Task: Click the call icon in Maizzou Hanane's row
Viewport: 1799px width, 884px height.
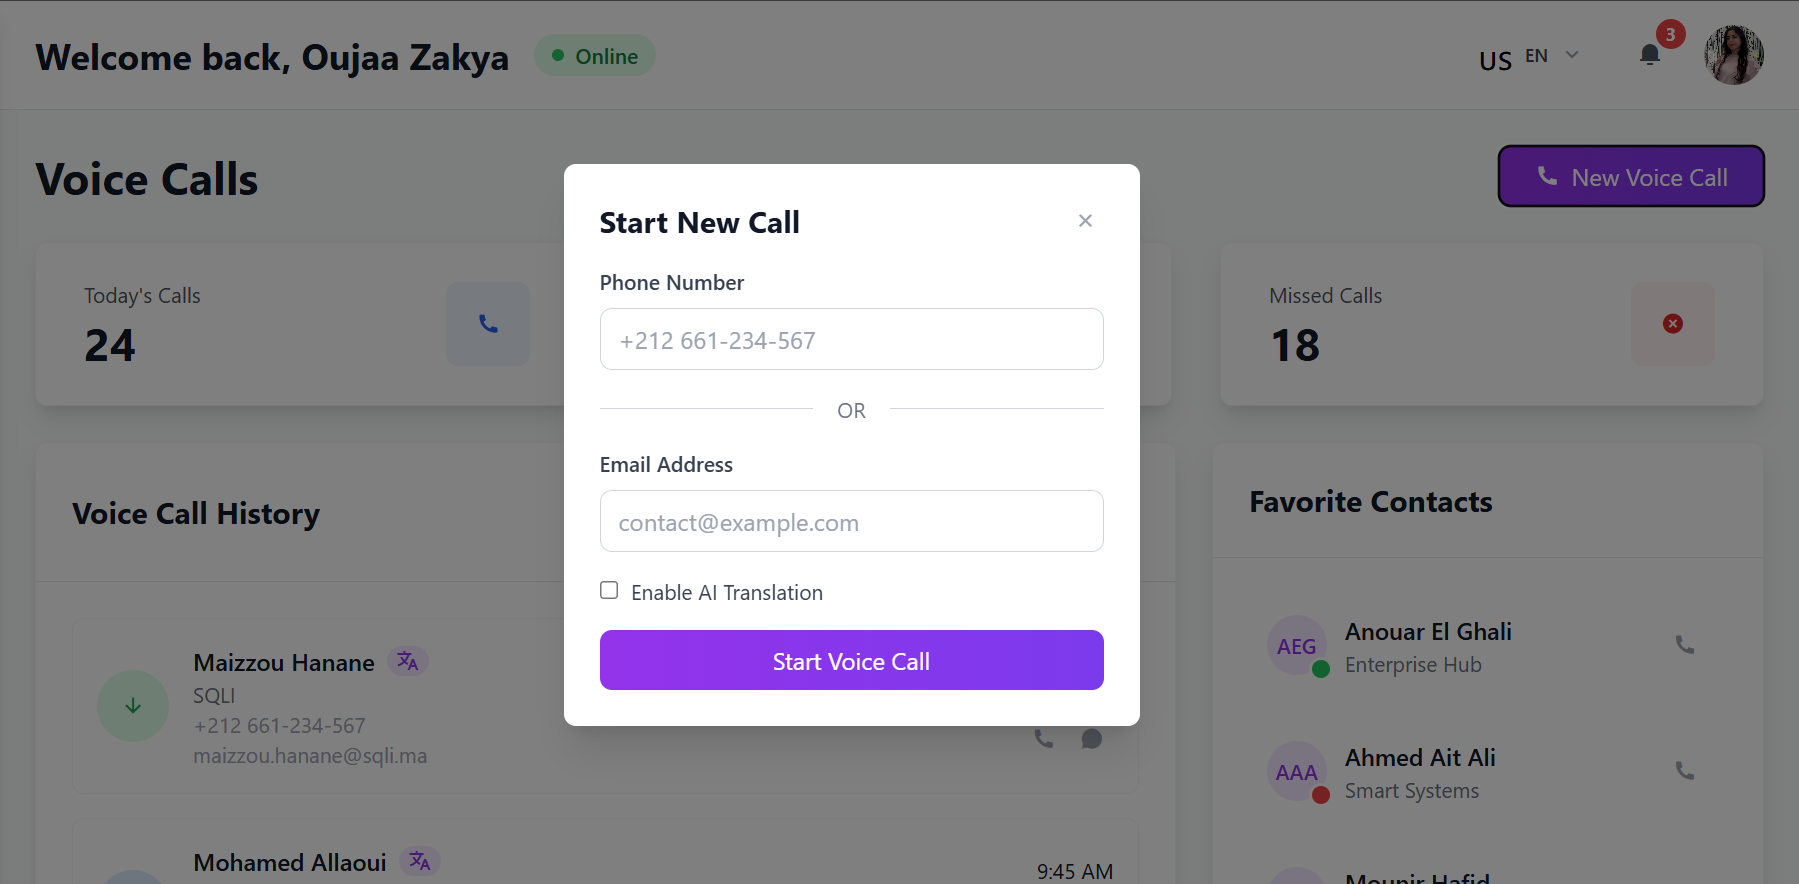Action: click(x=1044, y=739)
